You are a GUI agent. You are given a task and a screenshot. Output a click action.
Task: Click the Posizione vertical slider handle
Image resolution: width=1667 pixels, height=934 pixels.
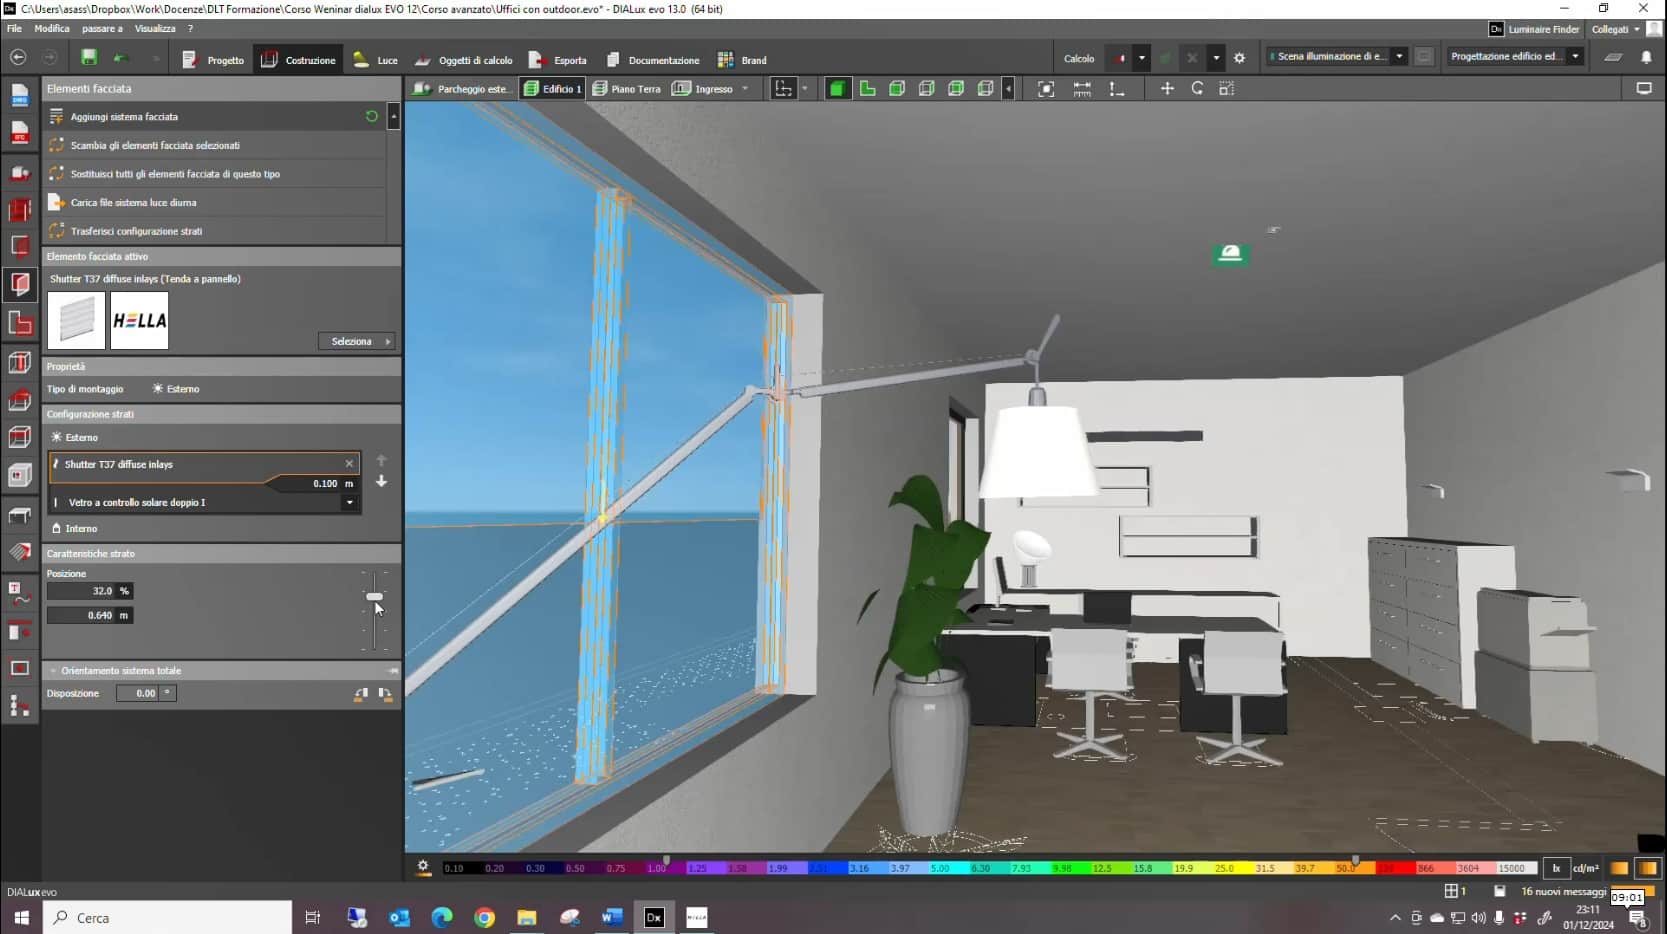coord(374,597)
